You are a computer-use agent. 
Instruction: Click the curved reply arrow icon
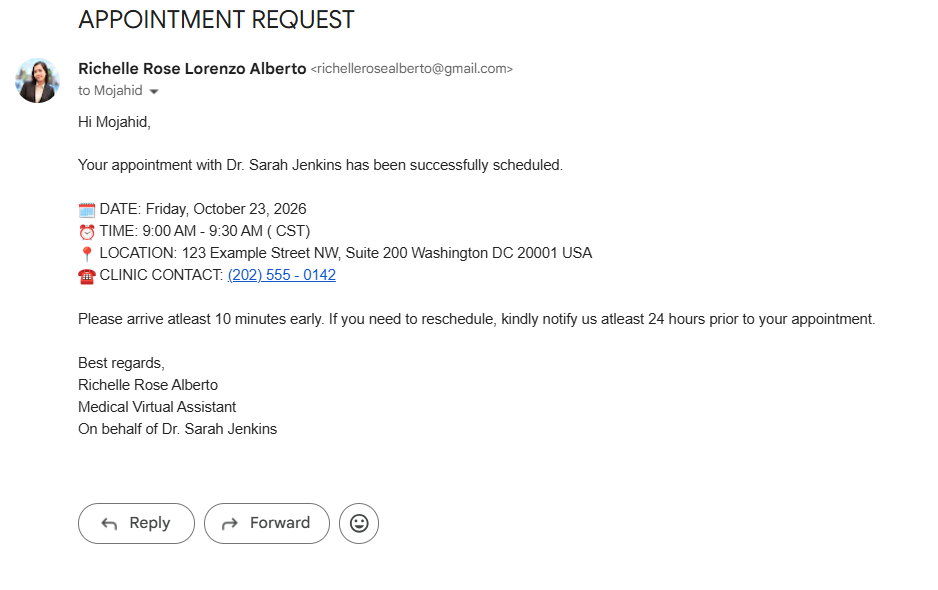[109, 524]
